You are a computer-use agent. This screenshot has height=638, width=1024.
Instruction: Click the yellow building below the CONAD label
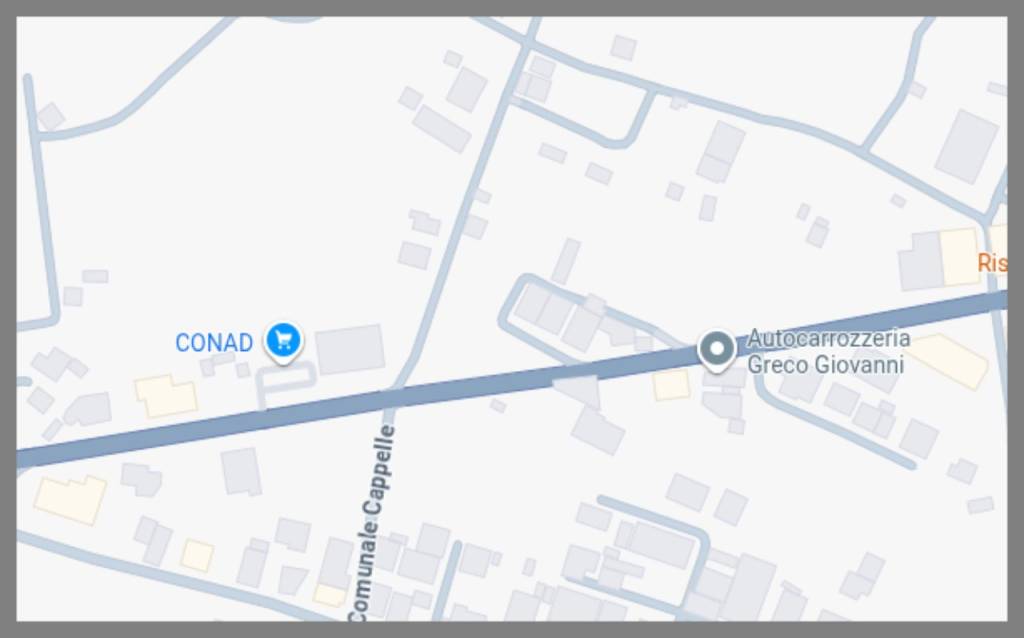pos(166,395)
